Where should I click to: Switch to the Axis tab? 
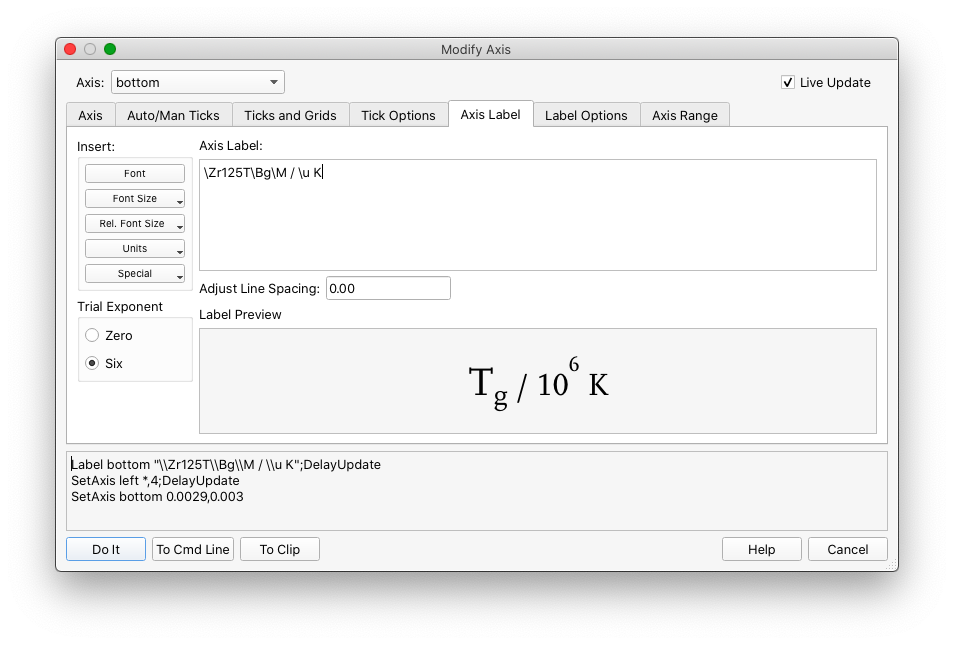90,114
